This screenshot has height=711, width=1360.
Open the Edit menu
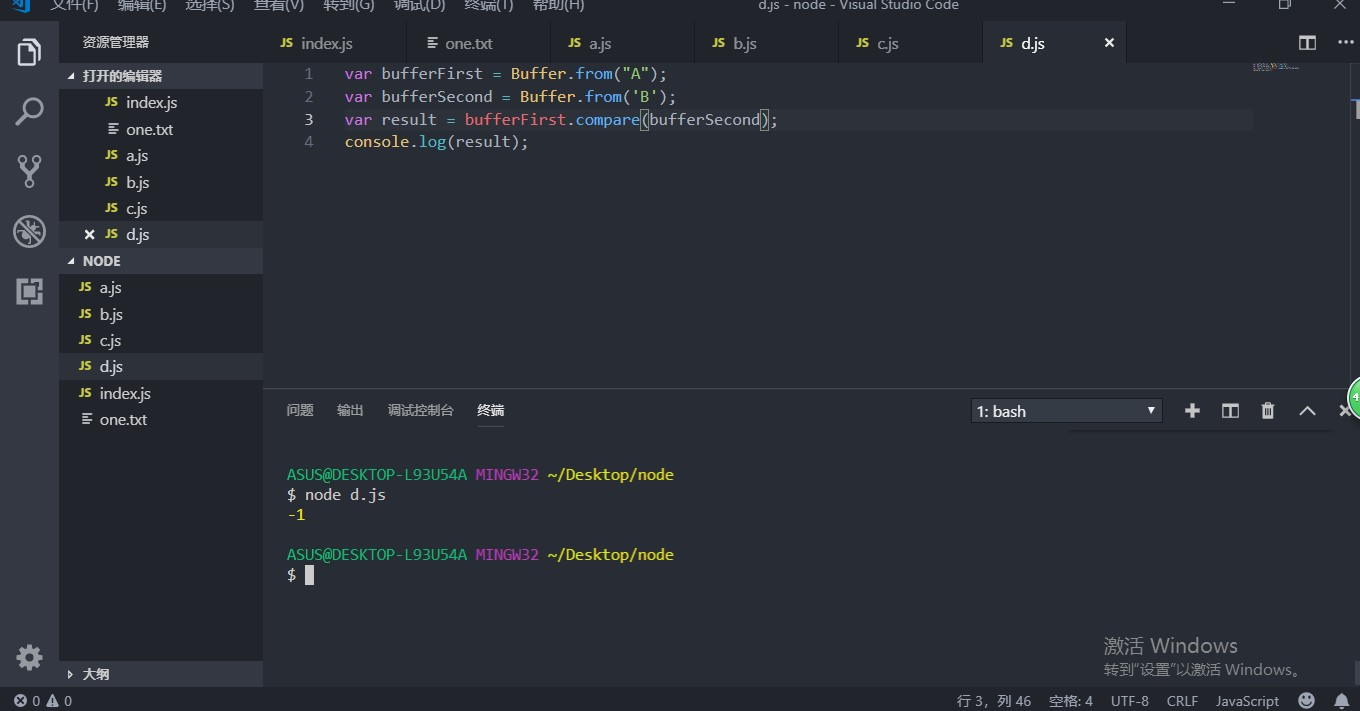pos(142,5)
